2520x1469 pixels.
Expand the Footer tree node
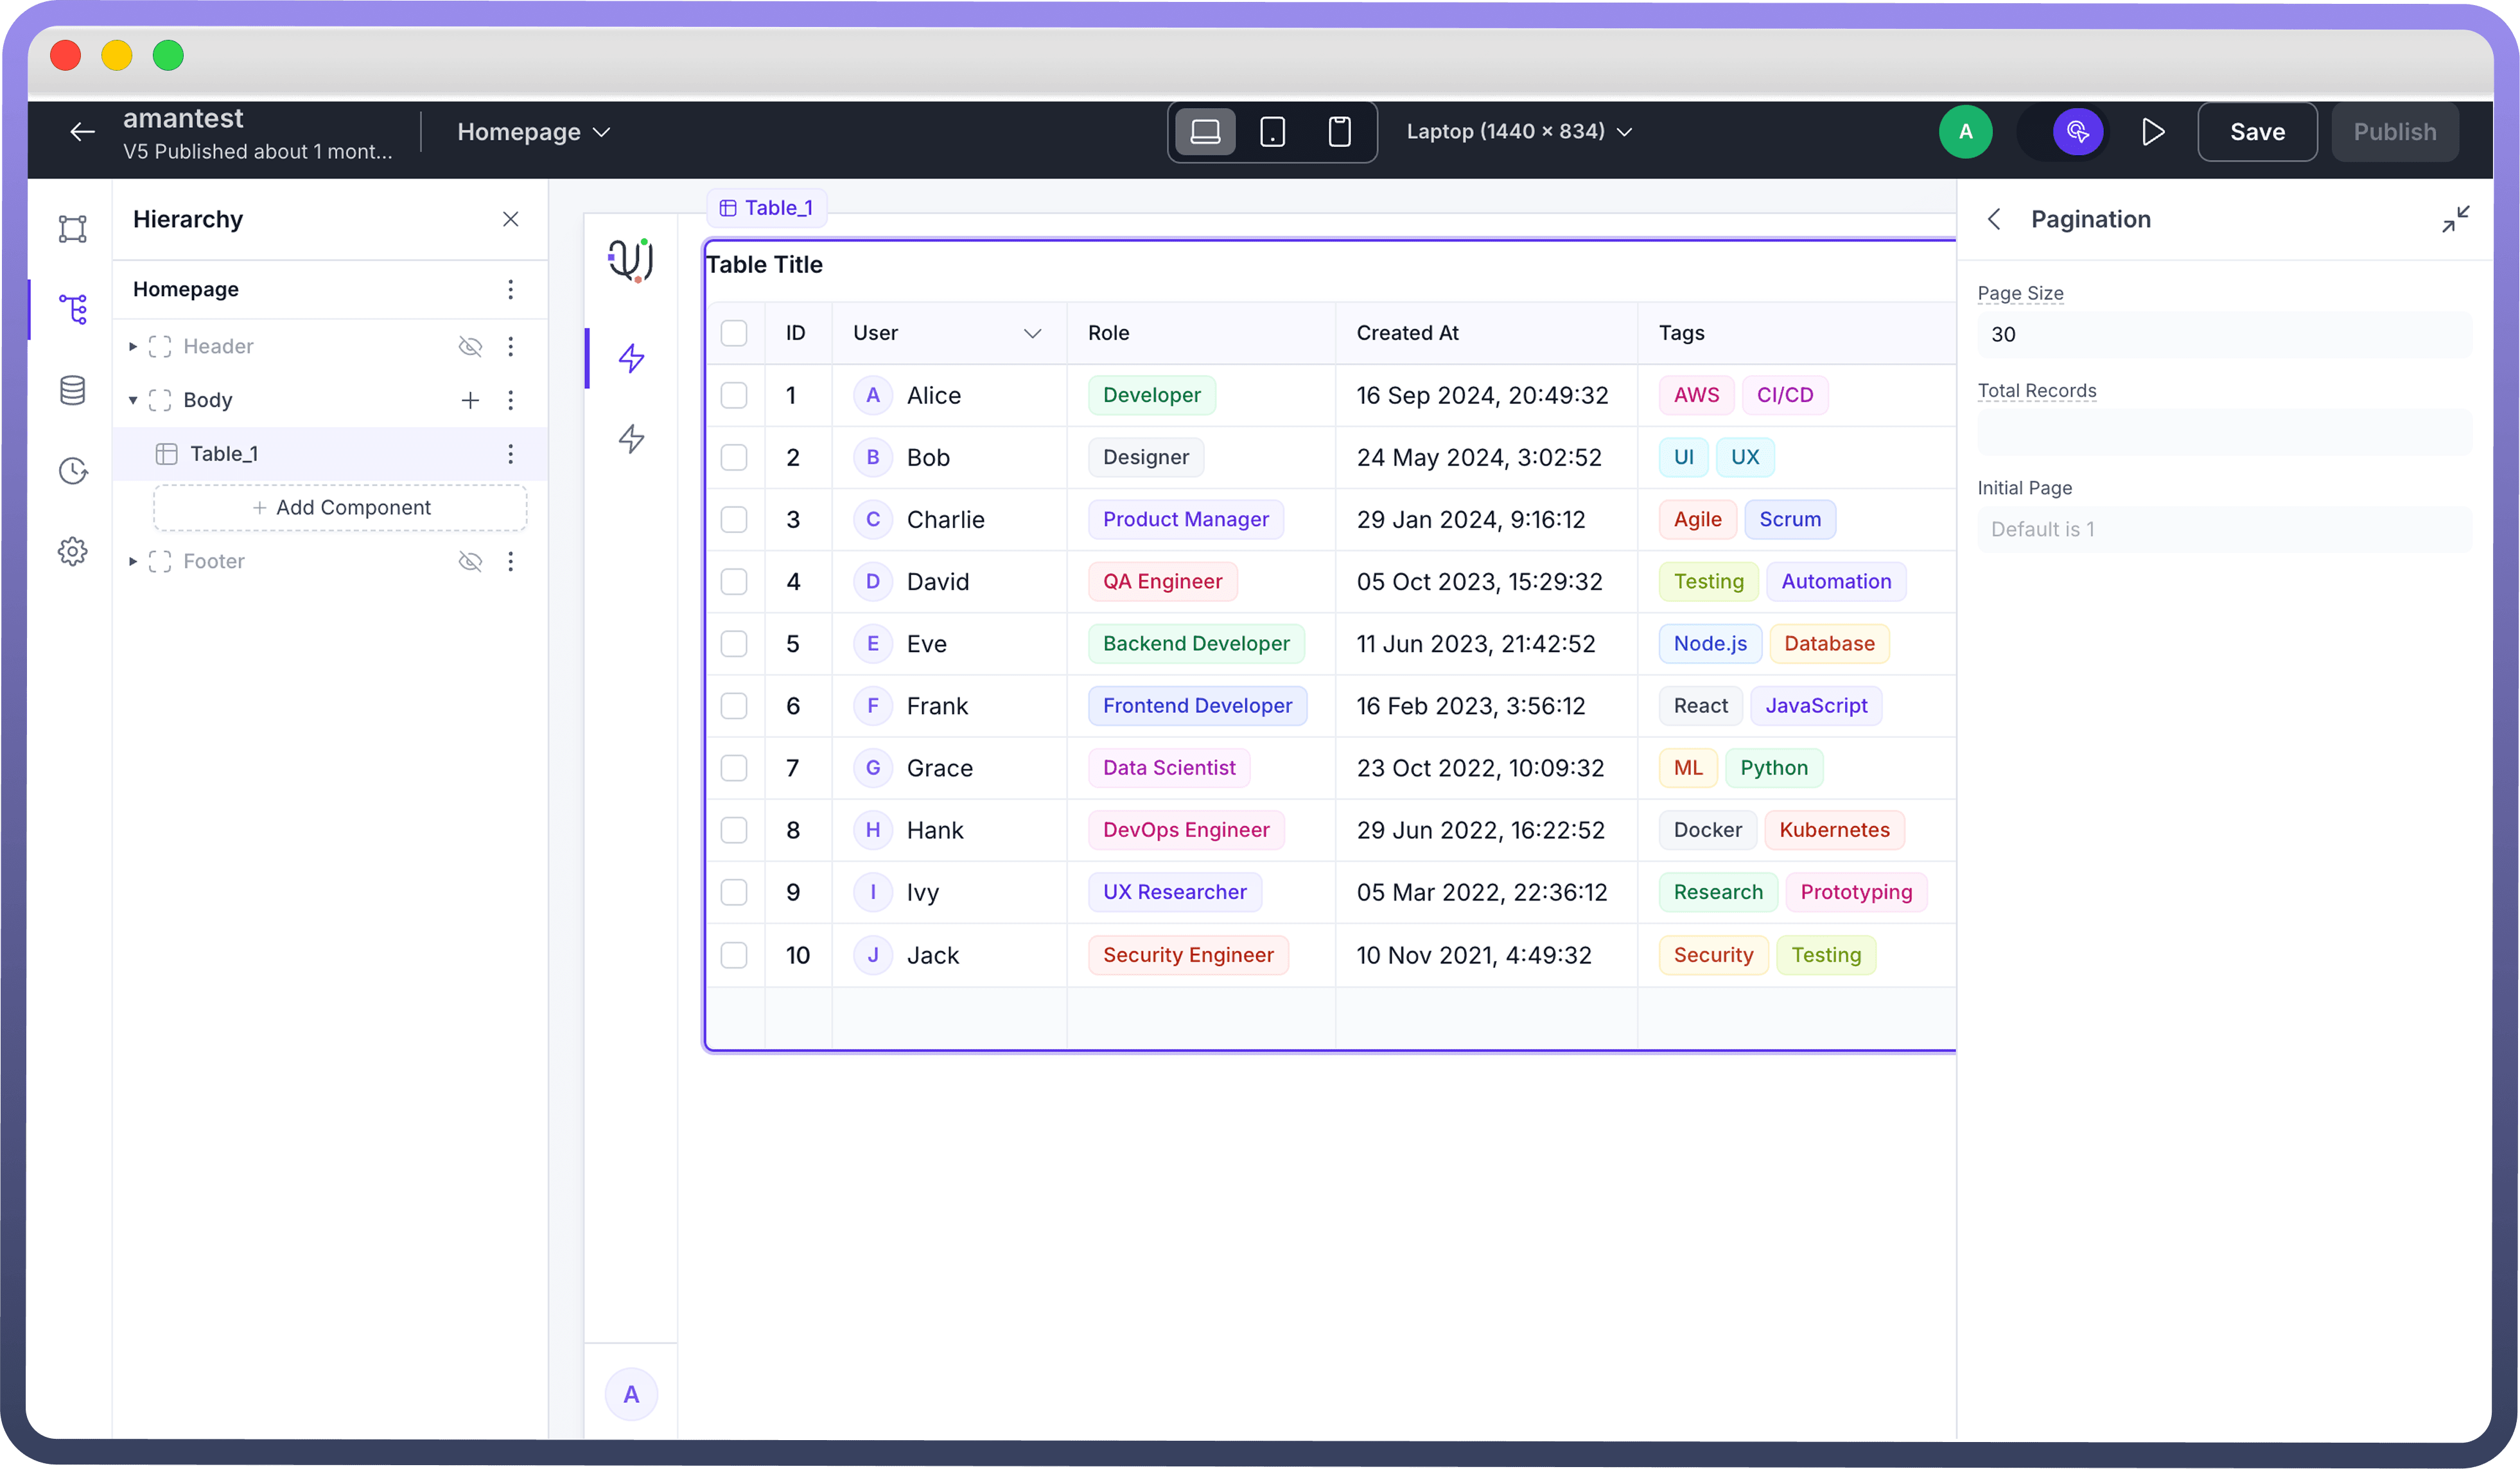(x=133, y=561)
